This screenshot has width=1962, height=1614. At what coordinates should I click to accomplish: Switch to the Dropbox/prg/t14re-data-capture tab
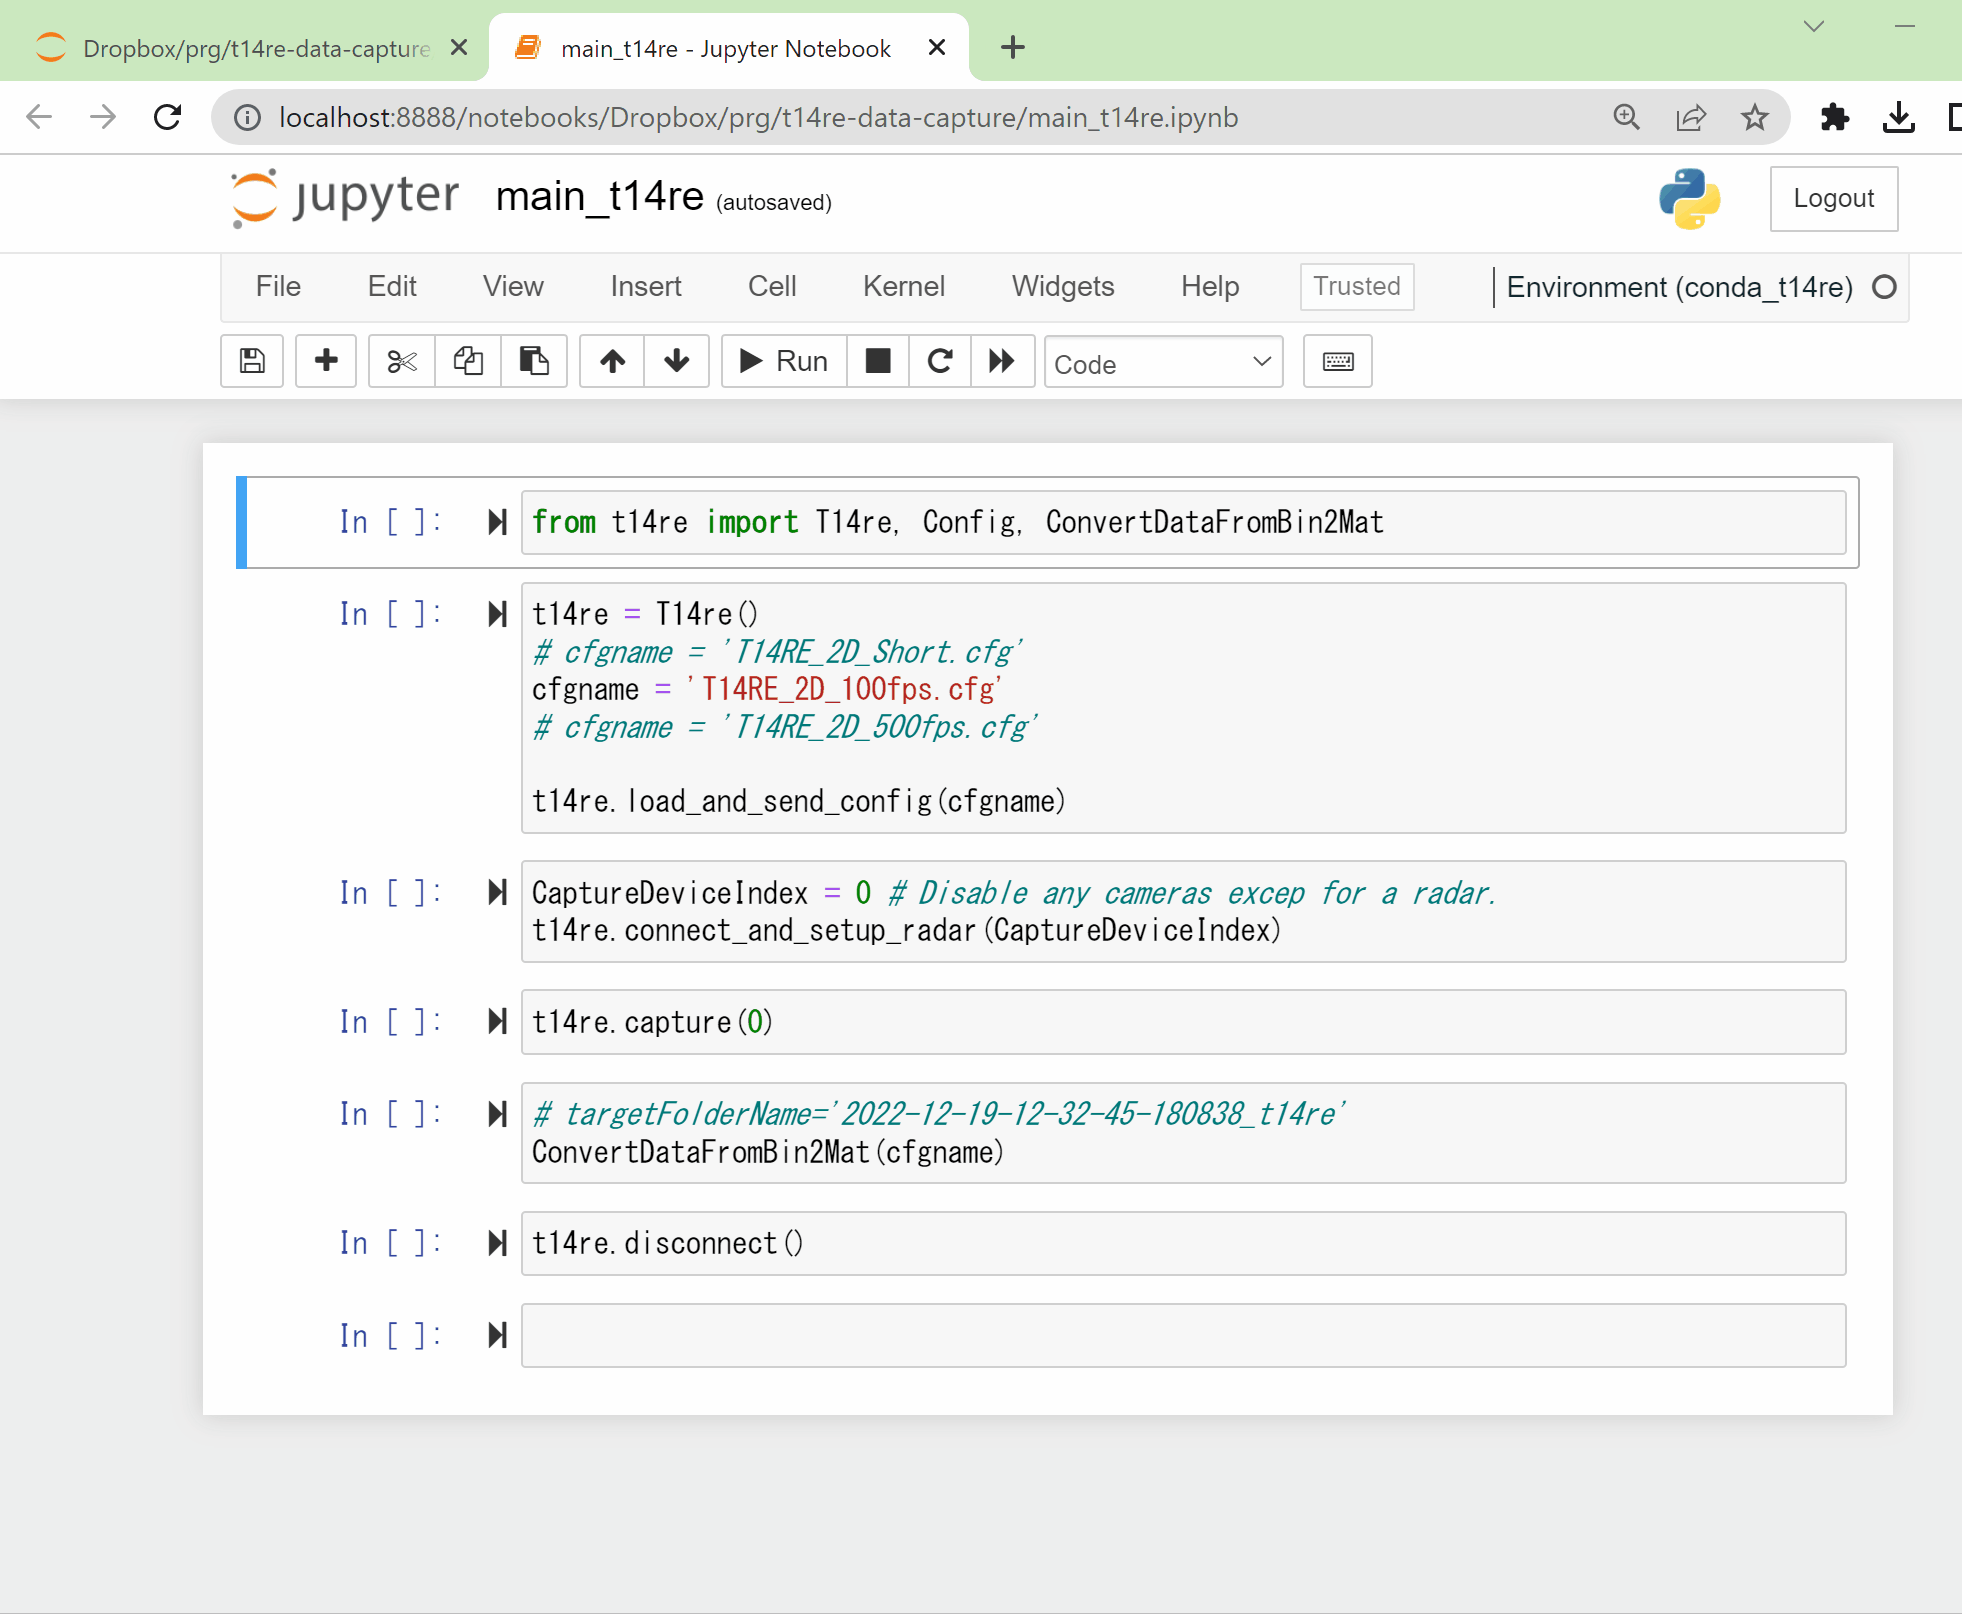tap(256, 48)
